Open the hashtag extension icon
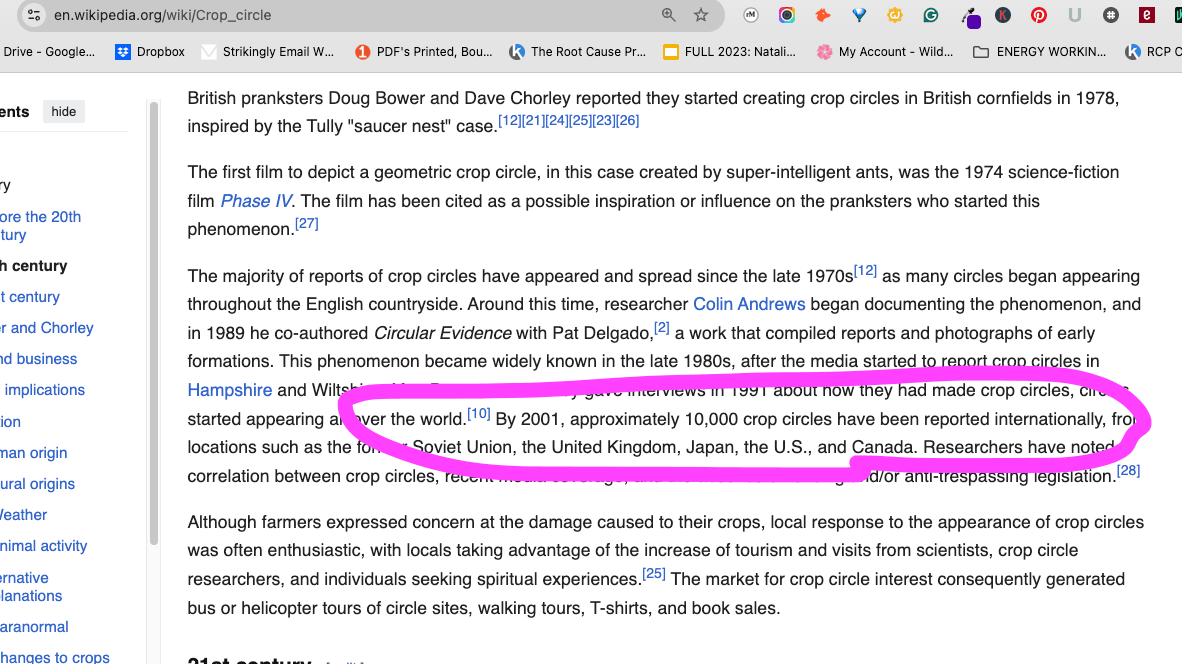 point(1110,15)
